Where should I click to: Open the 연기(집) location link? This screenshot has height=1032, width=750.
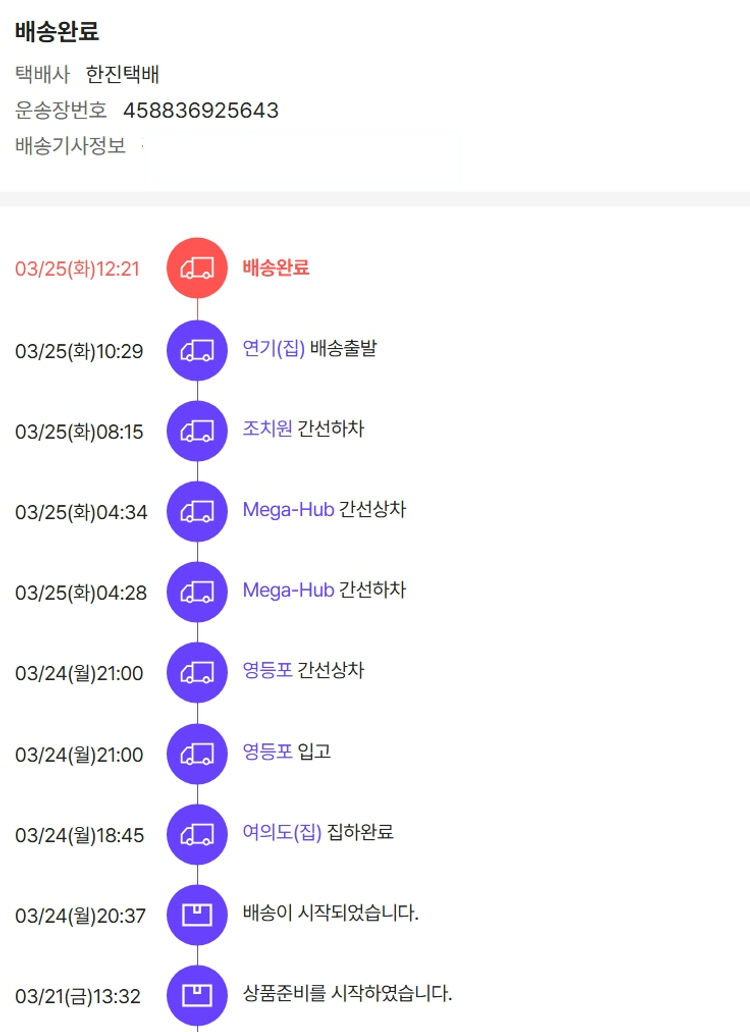point(273,349)
